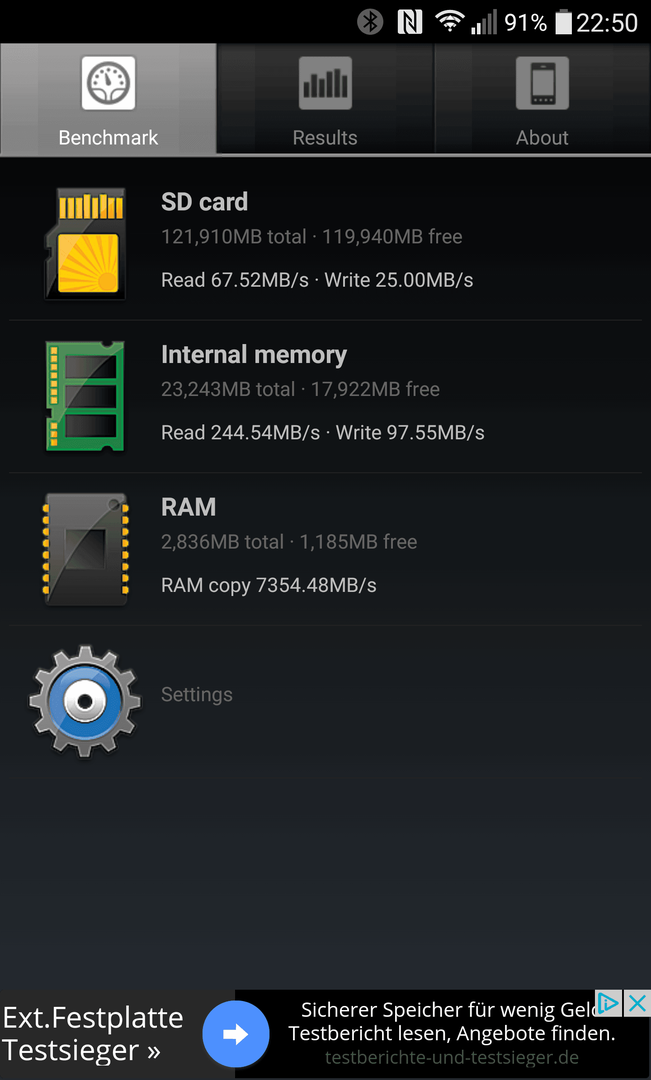Close the advertisement with the X
Viewport: 651px width, 1080px height.
click(637, 1004)
